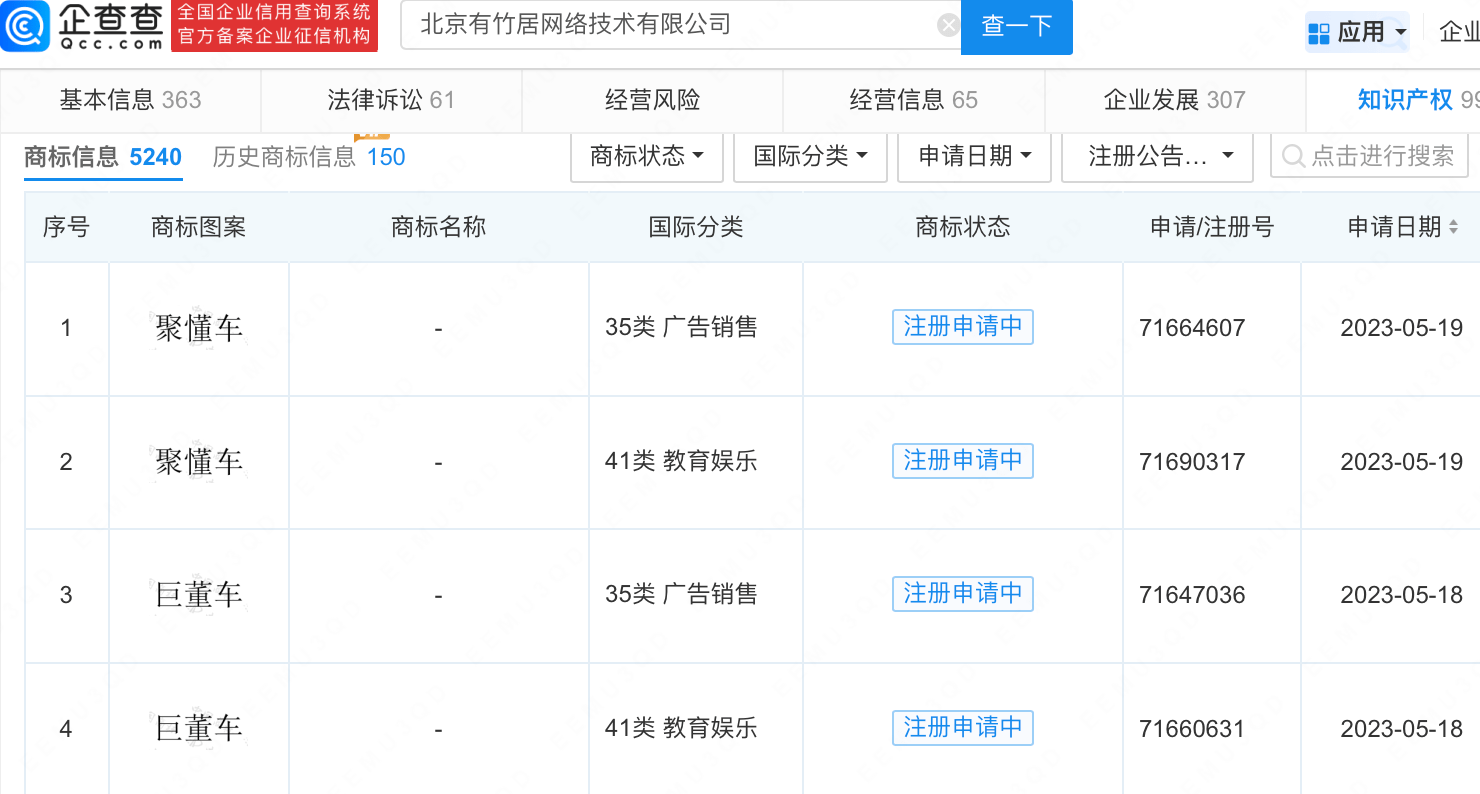The height and width of the screenshot is (794, 1480).
Task: Click 注册申请中 status tag in row 4
Action: (x=962, y=728)
